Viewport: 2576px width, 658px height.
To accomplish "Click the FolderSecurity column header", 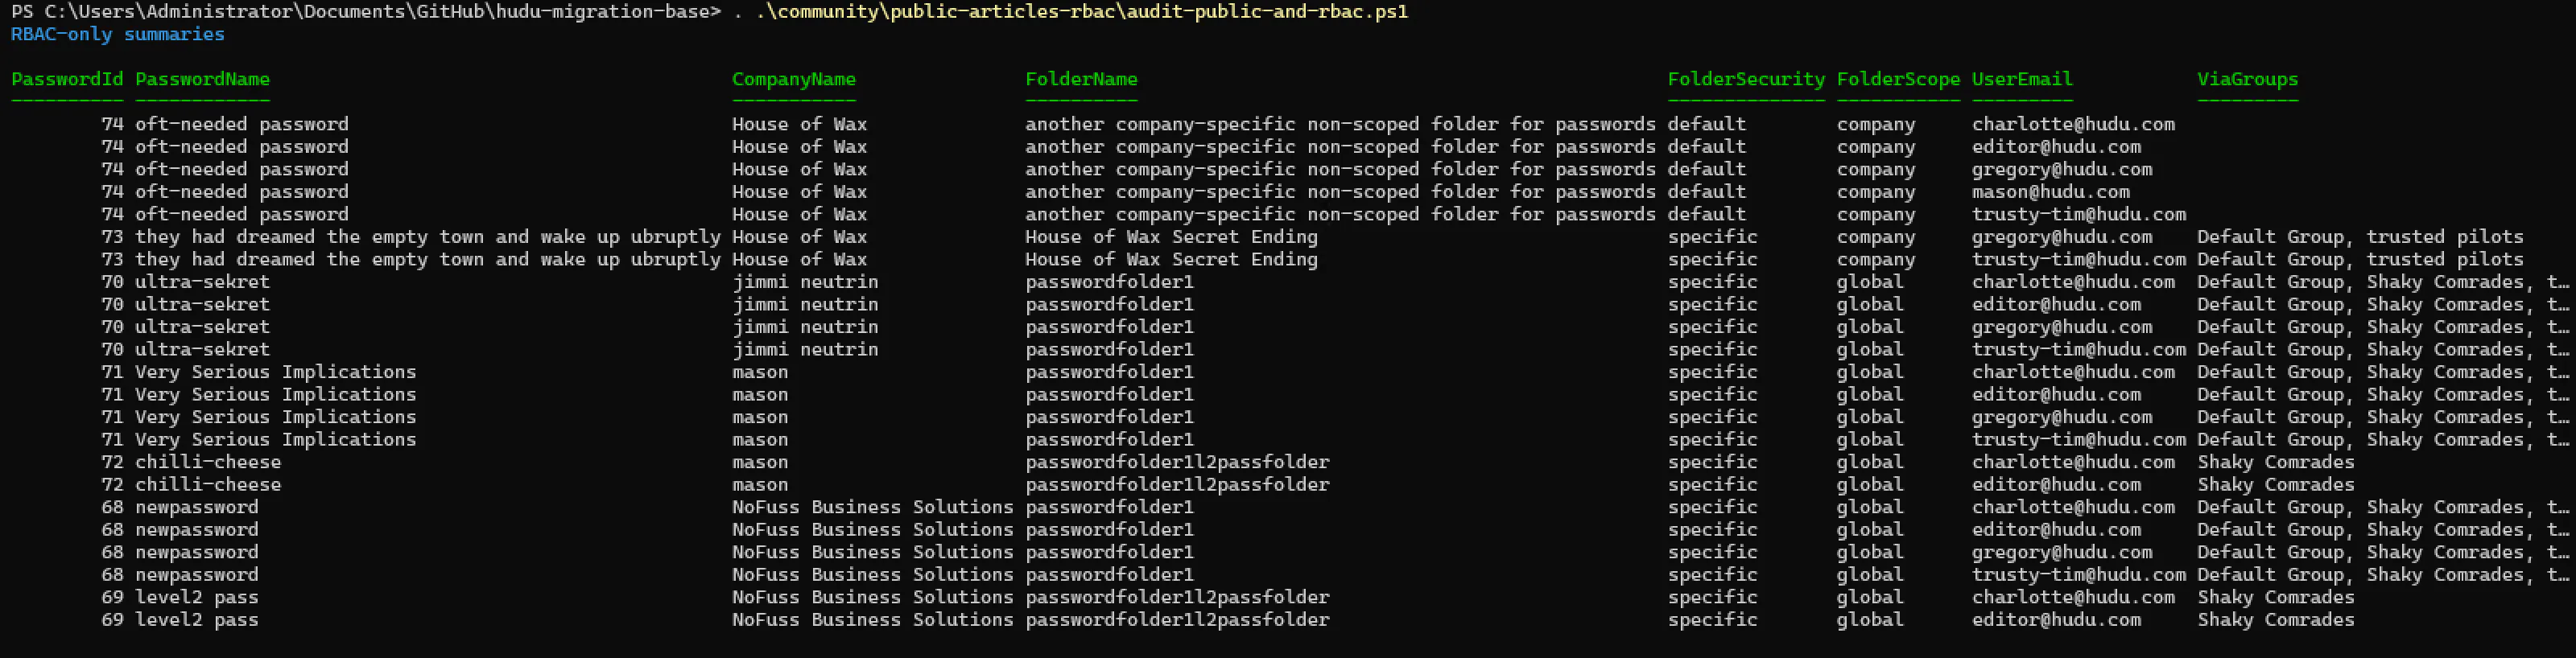I will click(1745, 79).
